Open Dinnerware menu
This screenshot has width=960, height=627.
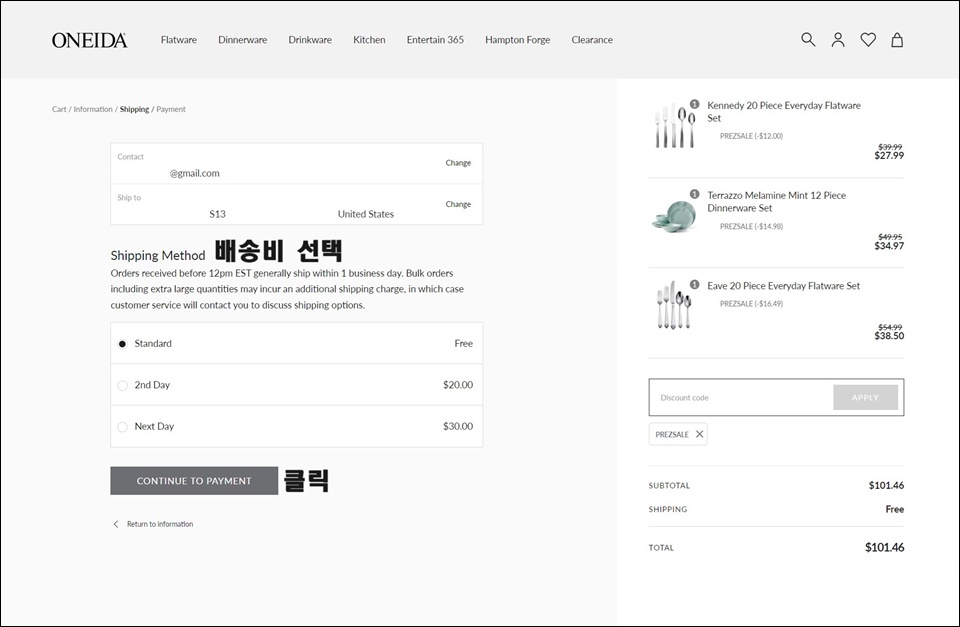click(x=242, y=40)
